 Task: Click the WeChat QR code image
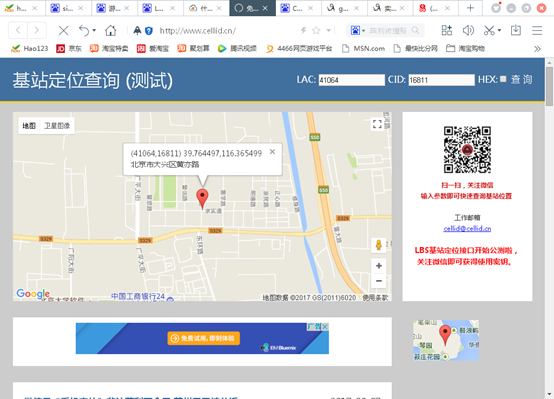[467, 150]
